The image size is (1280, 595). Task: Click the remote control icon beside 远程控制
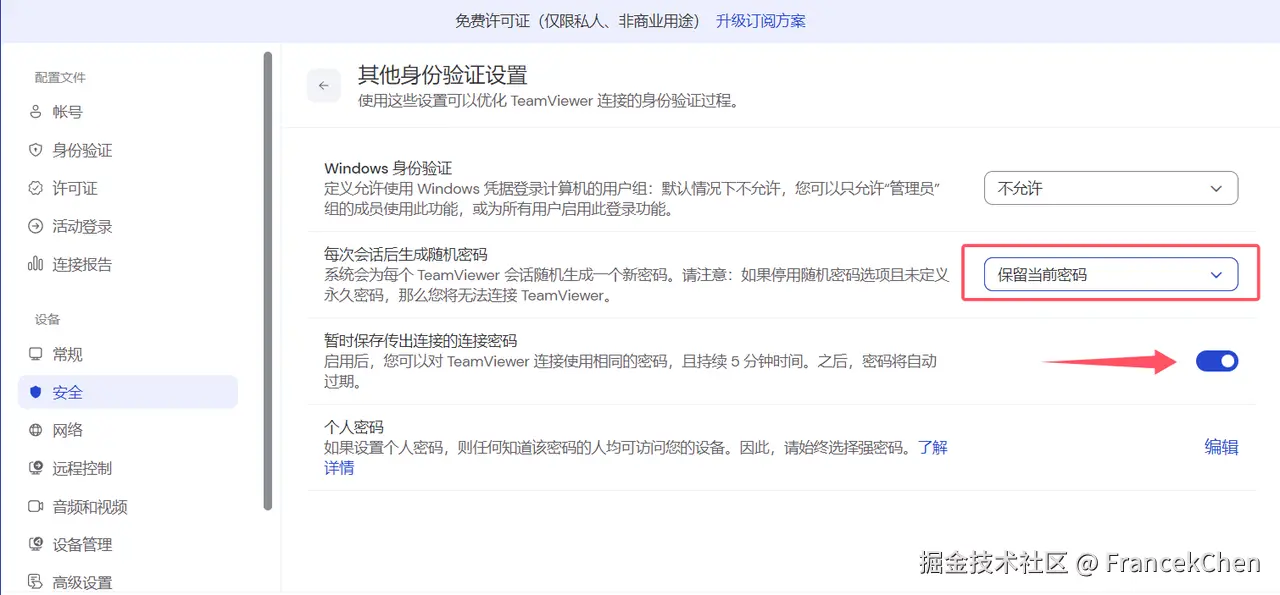(36, 468)
